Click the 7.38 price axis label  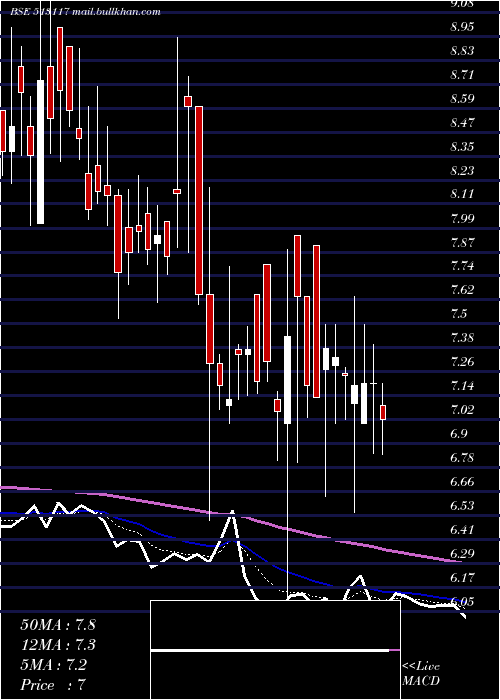(462, 338)
